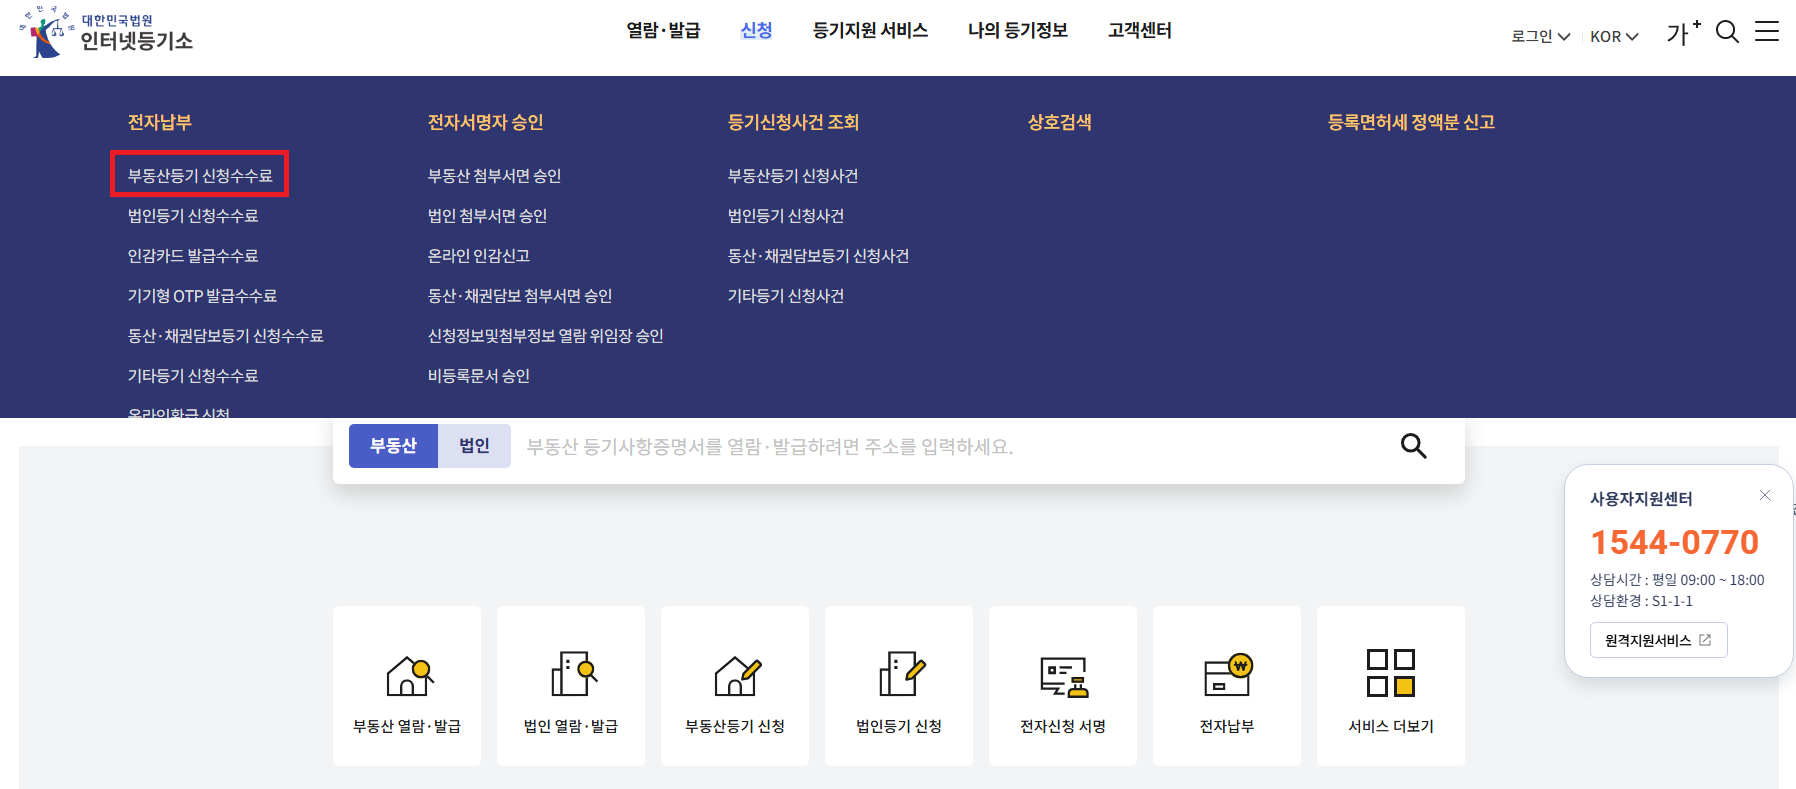
Task: Expand the 로그인 dropdown
Action: [1540, 36]
